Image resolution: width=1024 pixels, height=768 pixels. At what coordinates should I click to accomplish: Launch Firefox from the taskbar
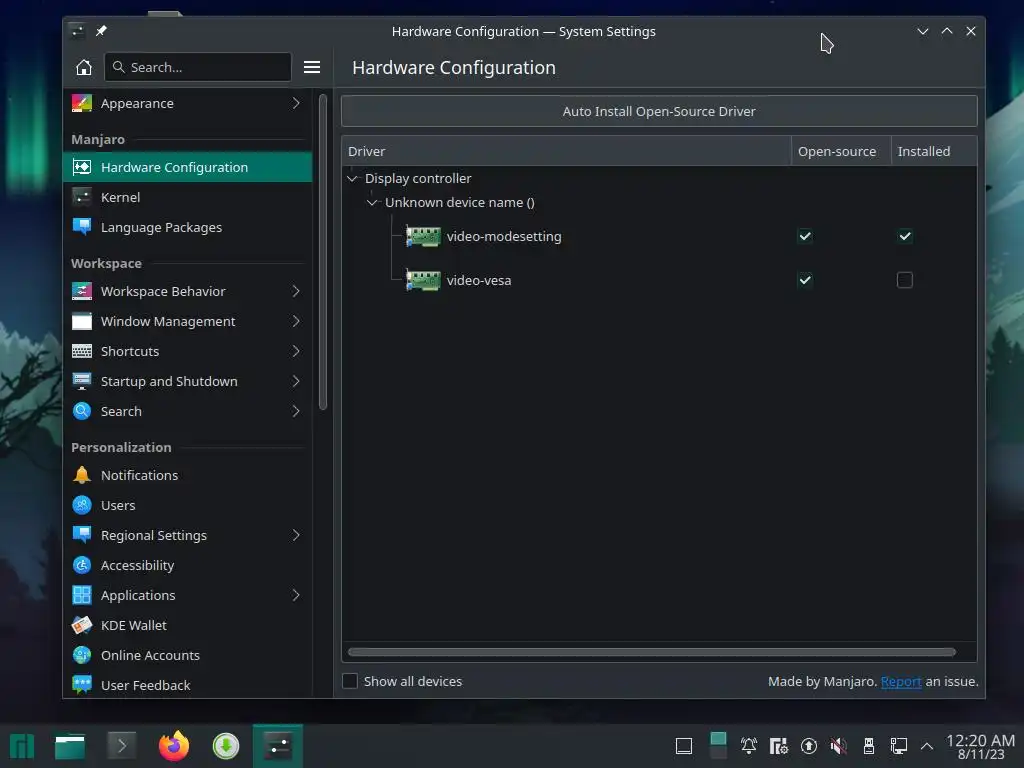pyautogui.click(x=174, y=746)
